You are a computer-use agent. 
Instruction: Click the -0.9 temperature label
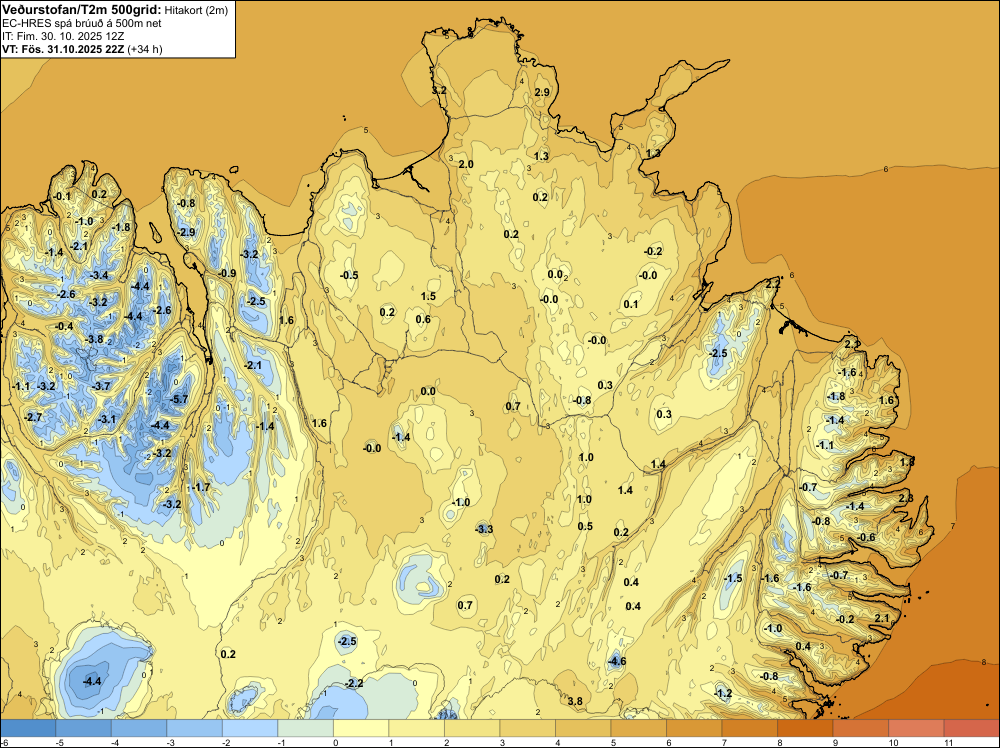pyautogui.click(x=227, y=273)
